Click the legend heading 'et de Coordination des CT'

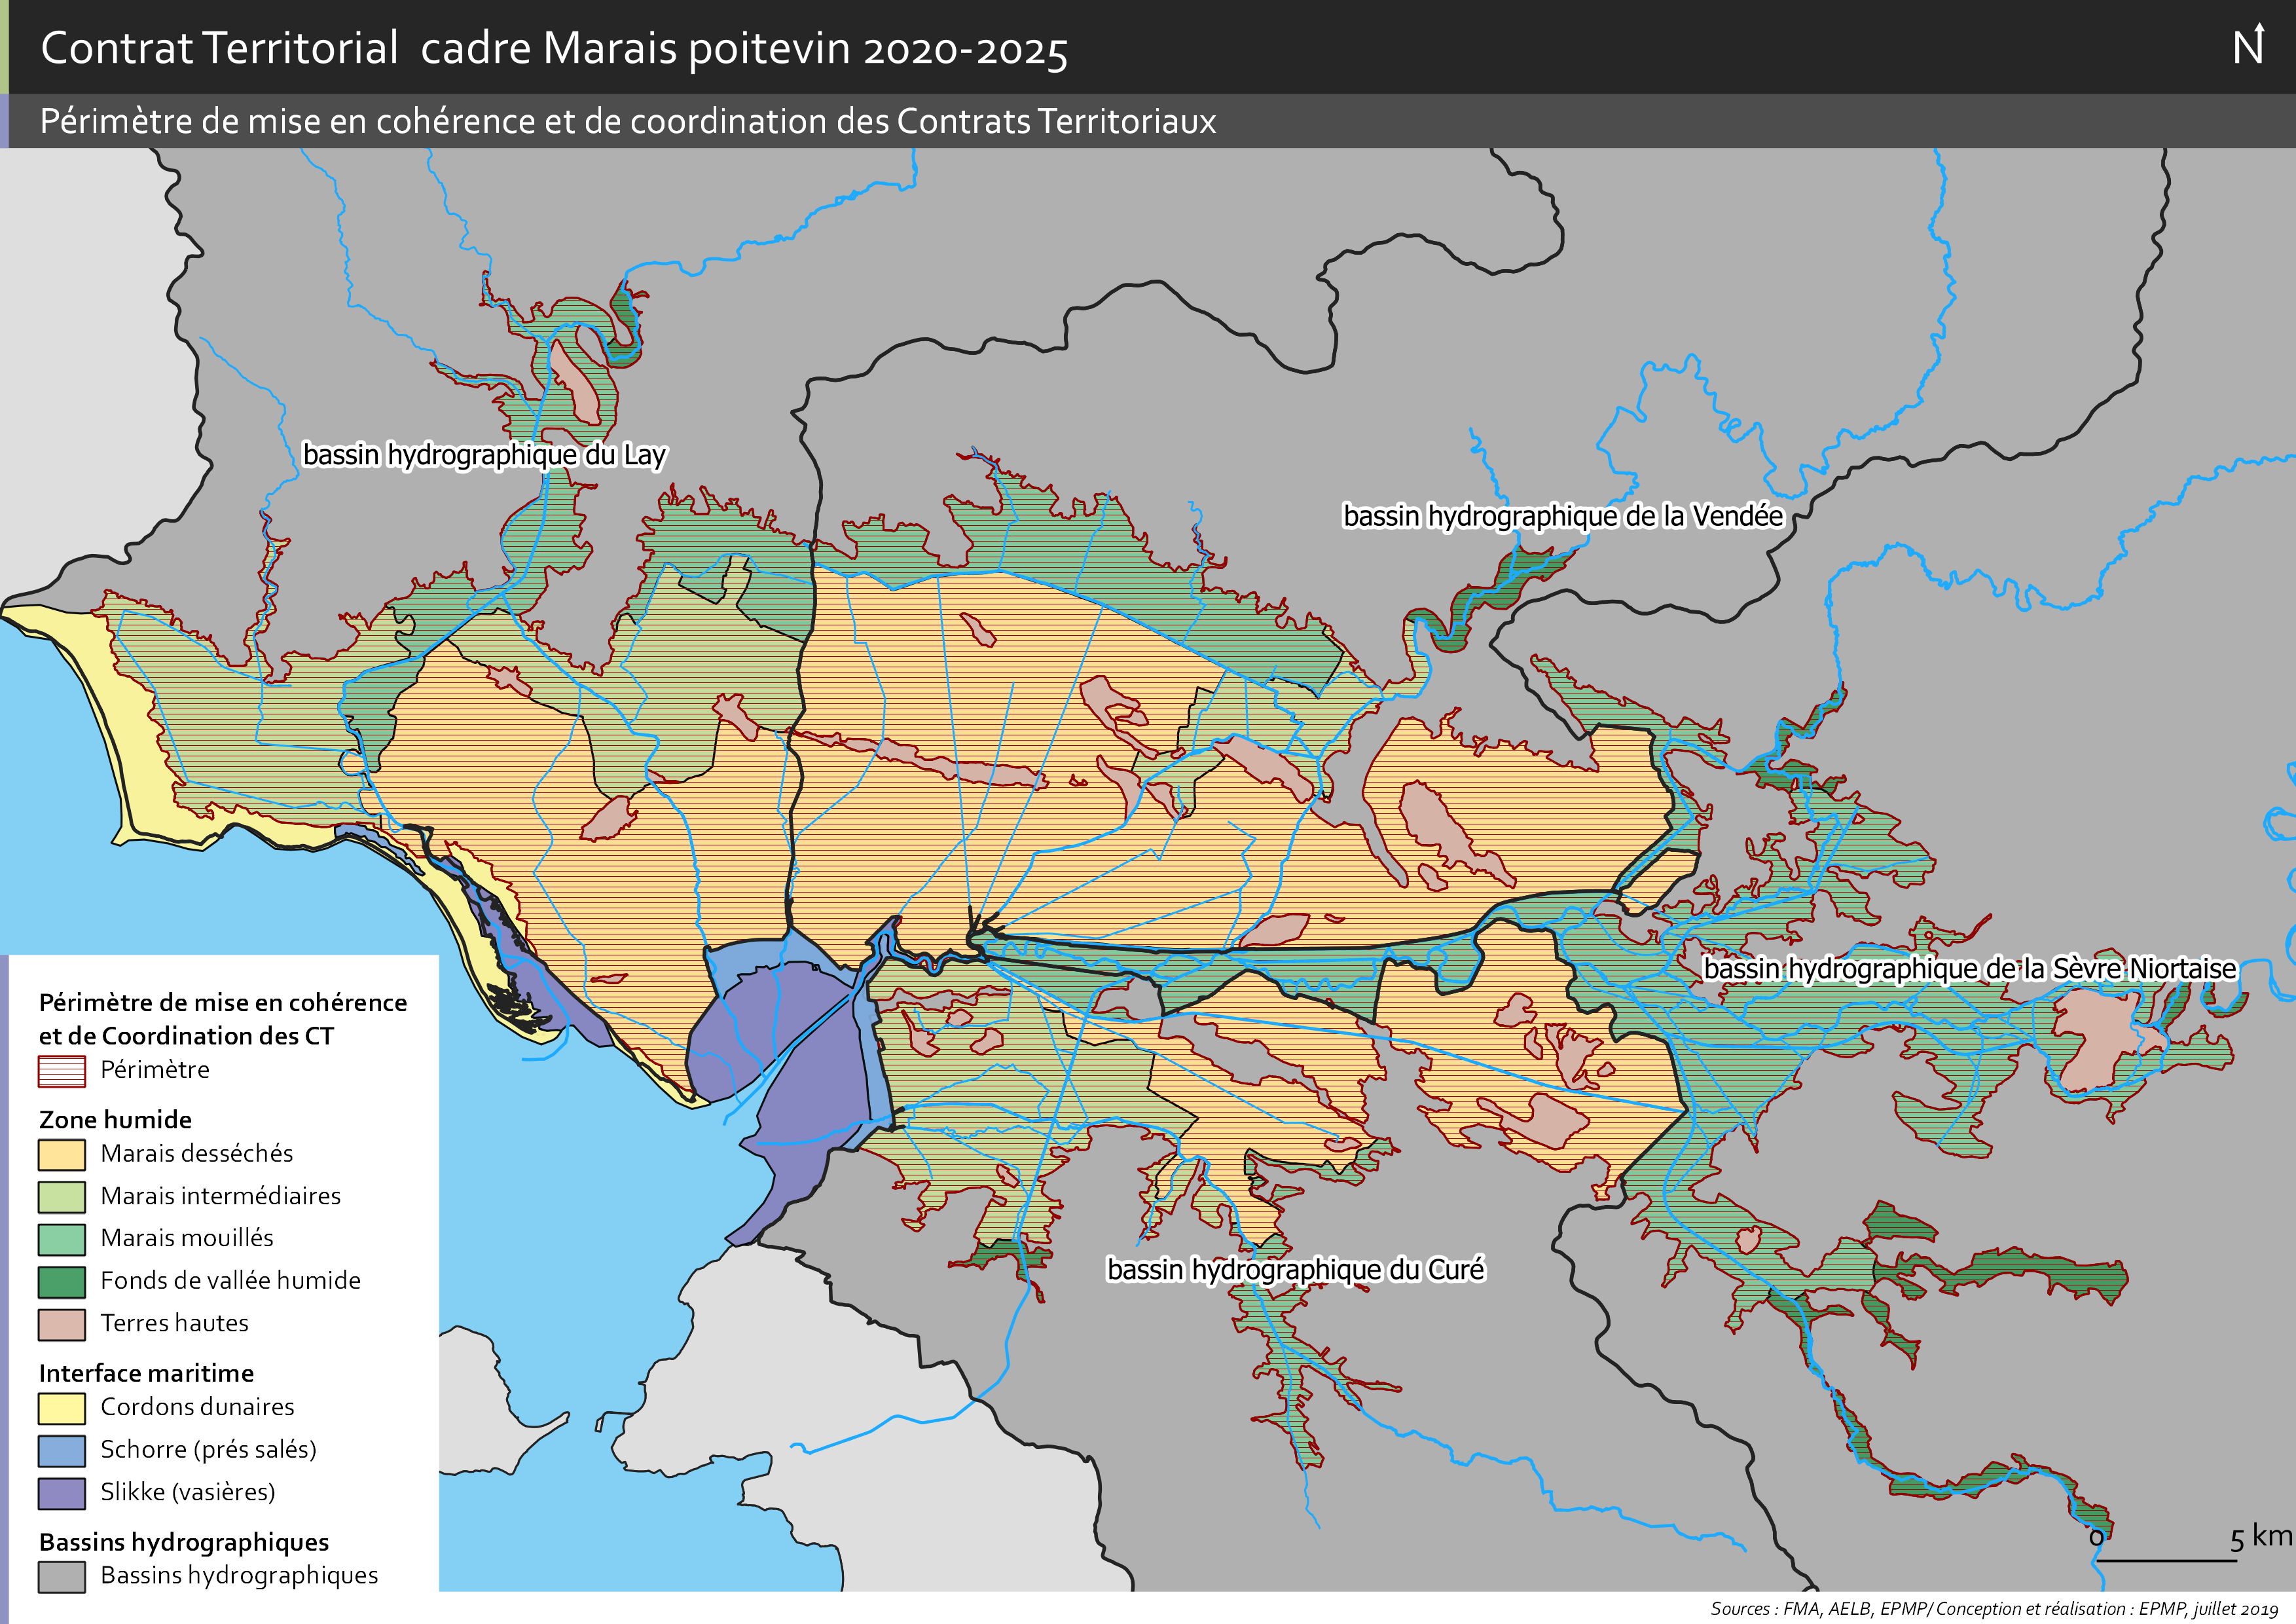click(x=186, y=1036)
